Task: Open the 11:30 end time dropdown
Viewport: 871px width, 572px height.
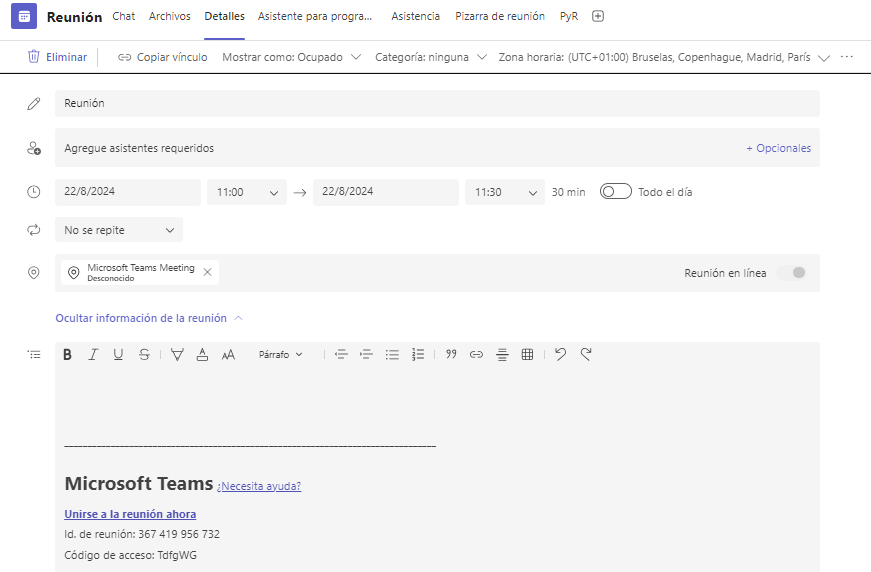Action: click(505, 192)
